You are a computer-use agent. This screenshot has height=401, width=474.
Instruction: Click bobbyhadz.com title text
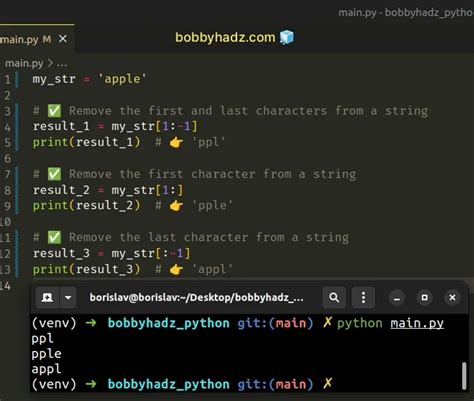[225, 37]
